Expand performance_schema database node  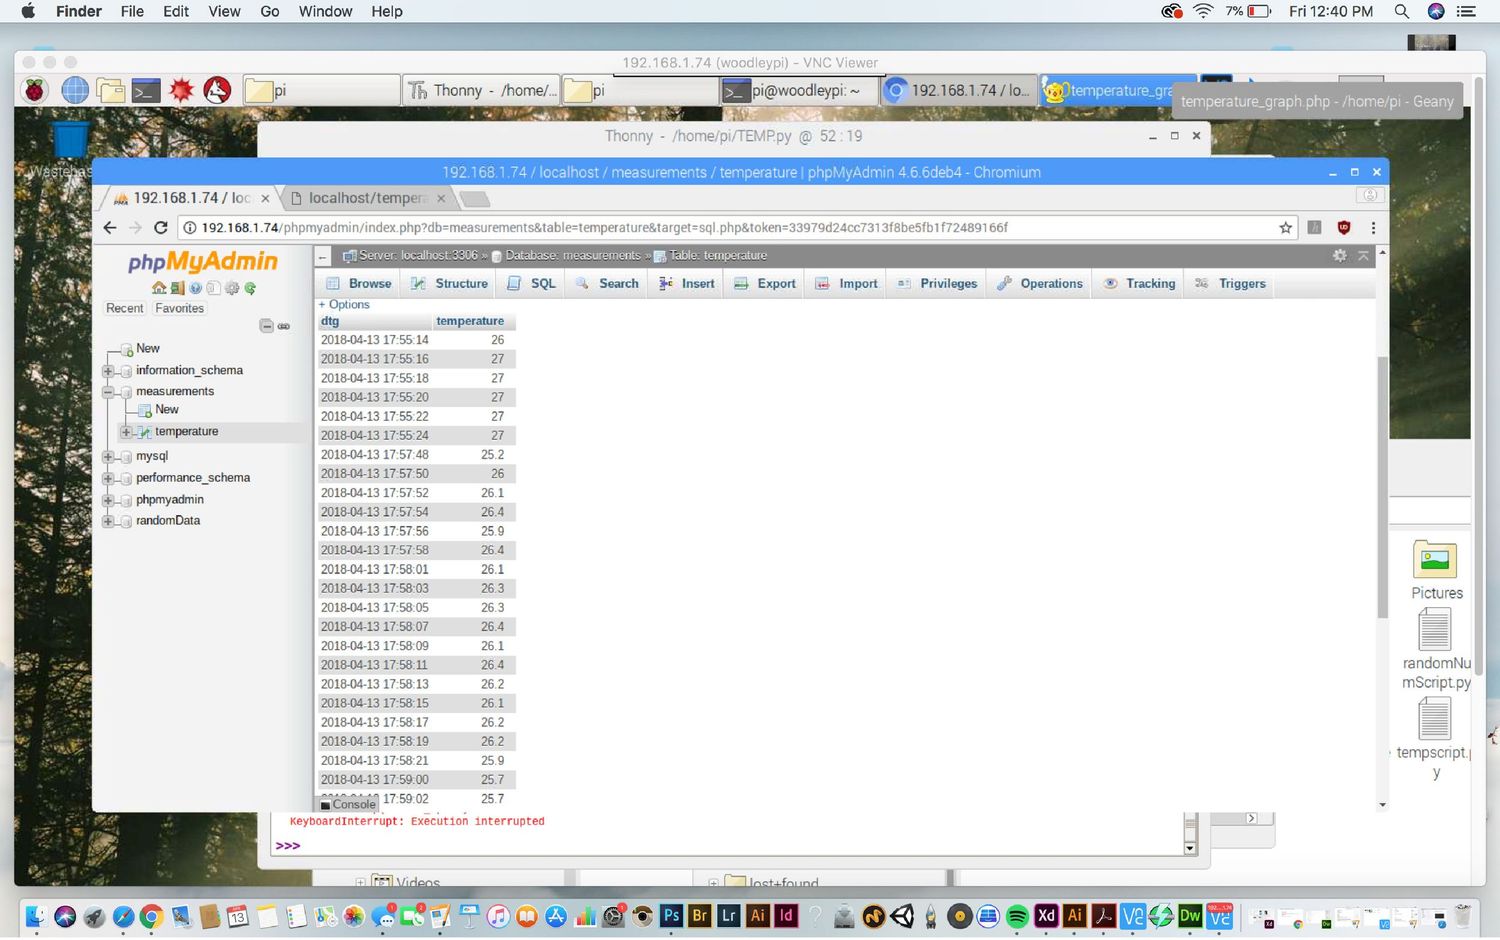[108, 478]
